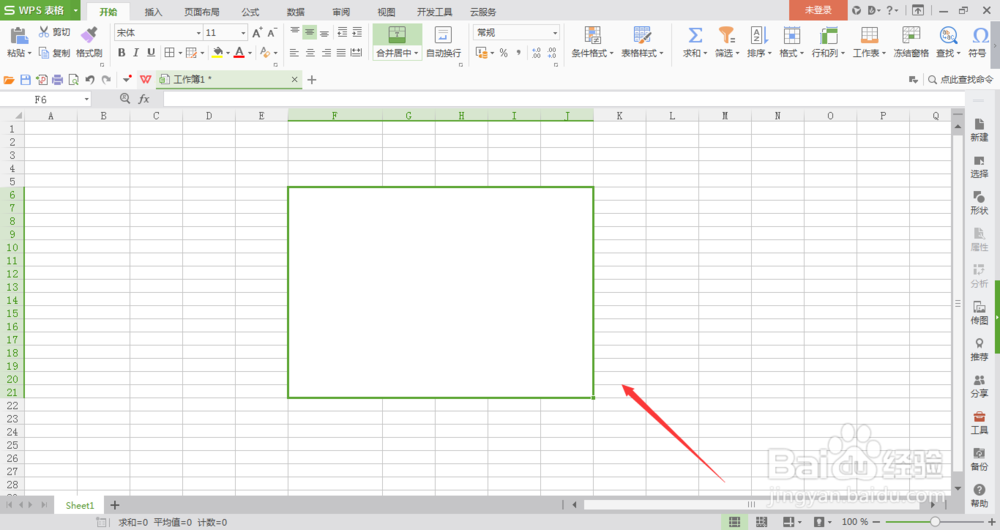
Task: Click the red font color A
Action: 239,53
